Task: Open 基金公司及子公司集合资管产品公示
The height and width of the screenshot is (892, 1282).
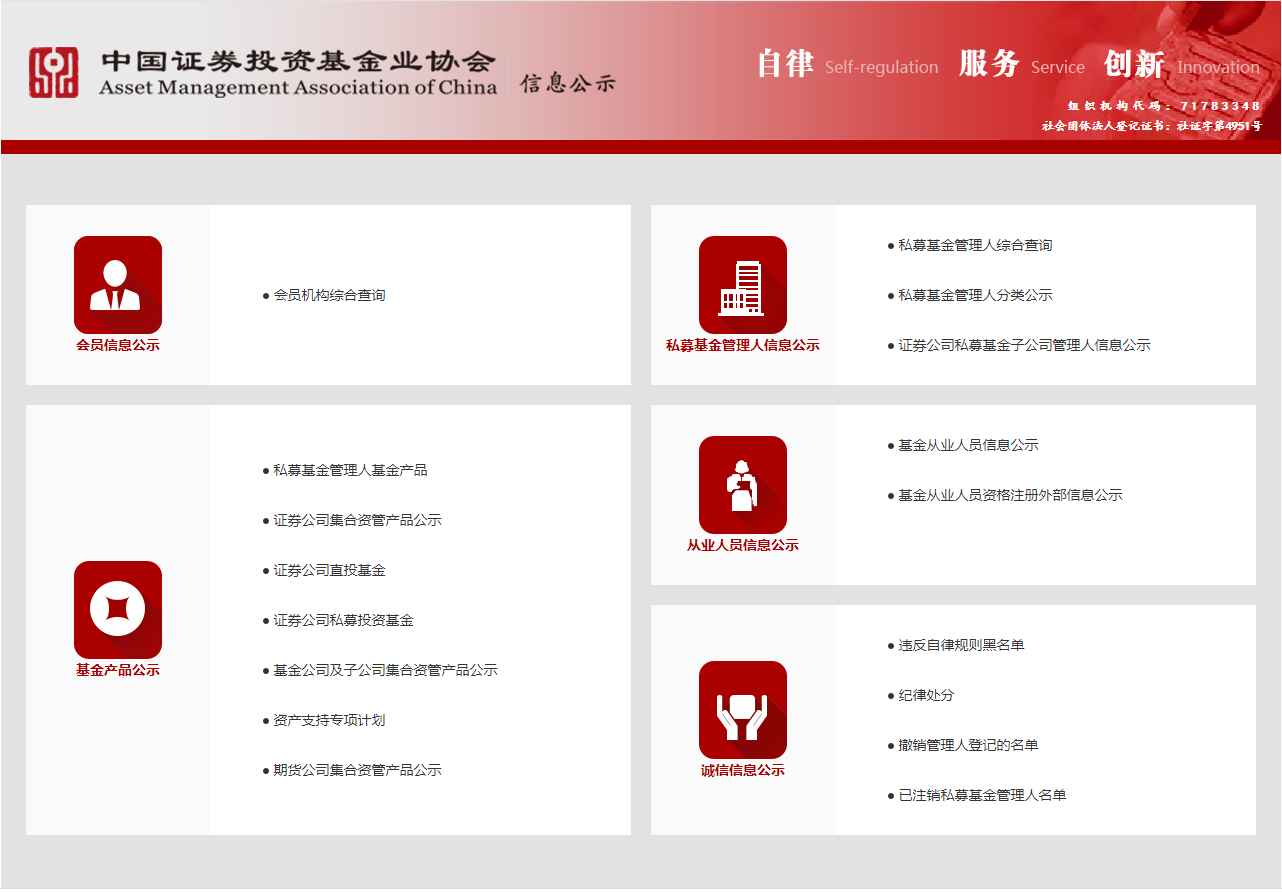Action: click(385, 670)
